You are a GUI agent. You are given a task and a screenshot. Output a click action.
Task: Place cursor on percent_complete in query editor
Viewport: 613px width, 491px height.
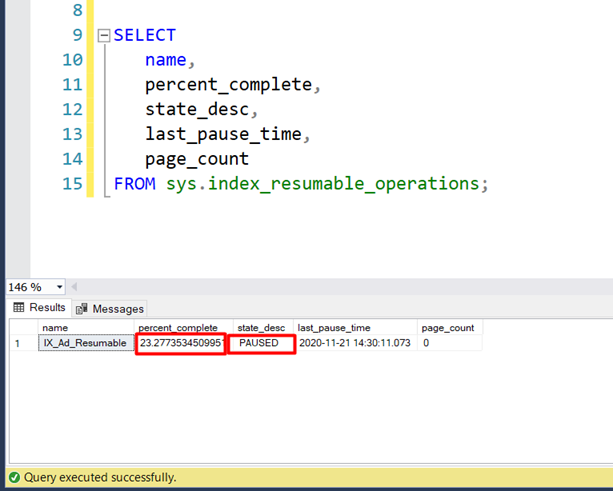point(229,85)
